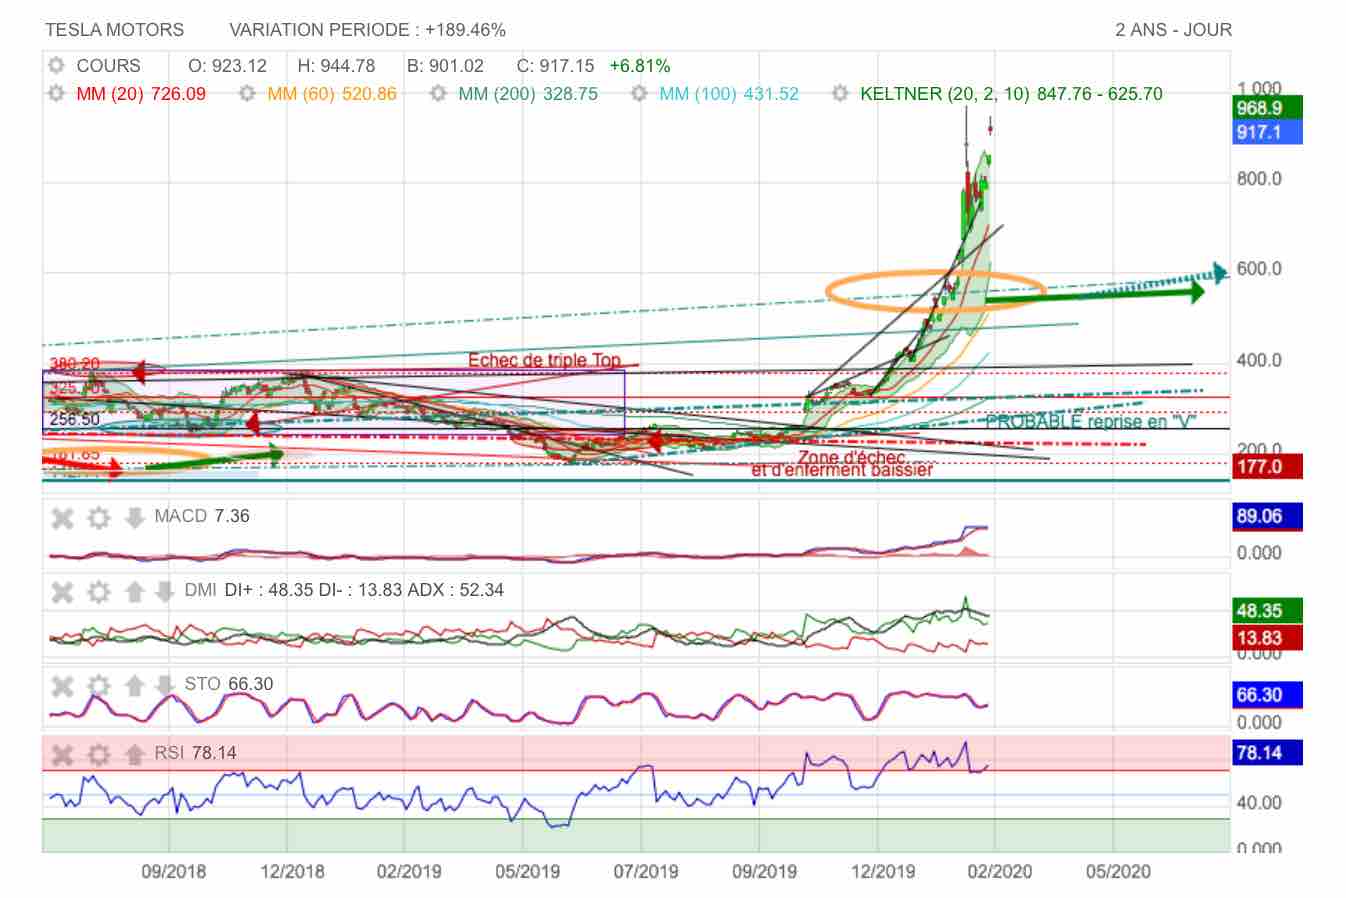Open settings gear beside COURS
The image size is (1346, 898).
point(56,66)
